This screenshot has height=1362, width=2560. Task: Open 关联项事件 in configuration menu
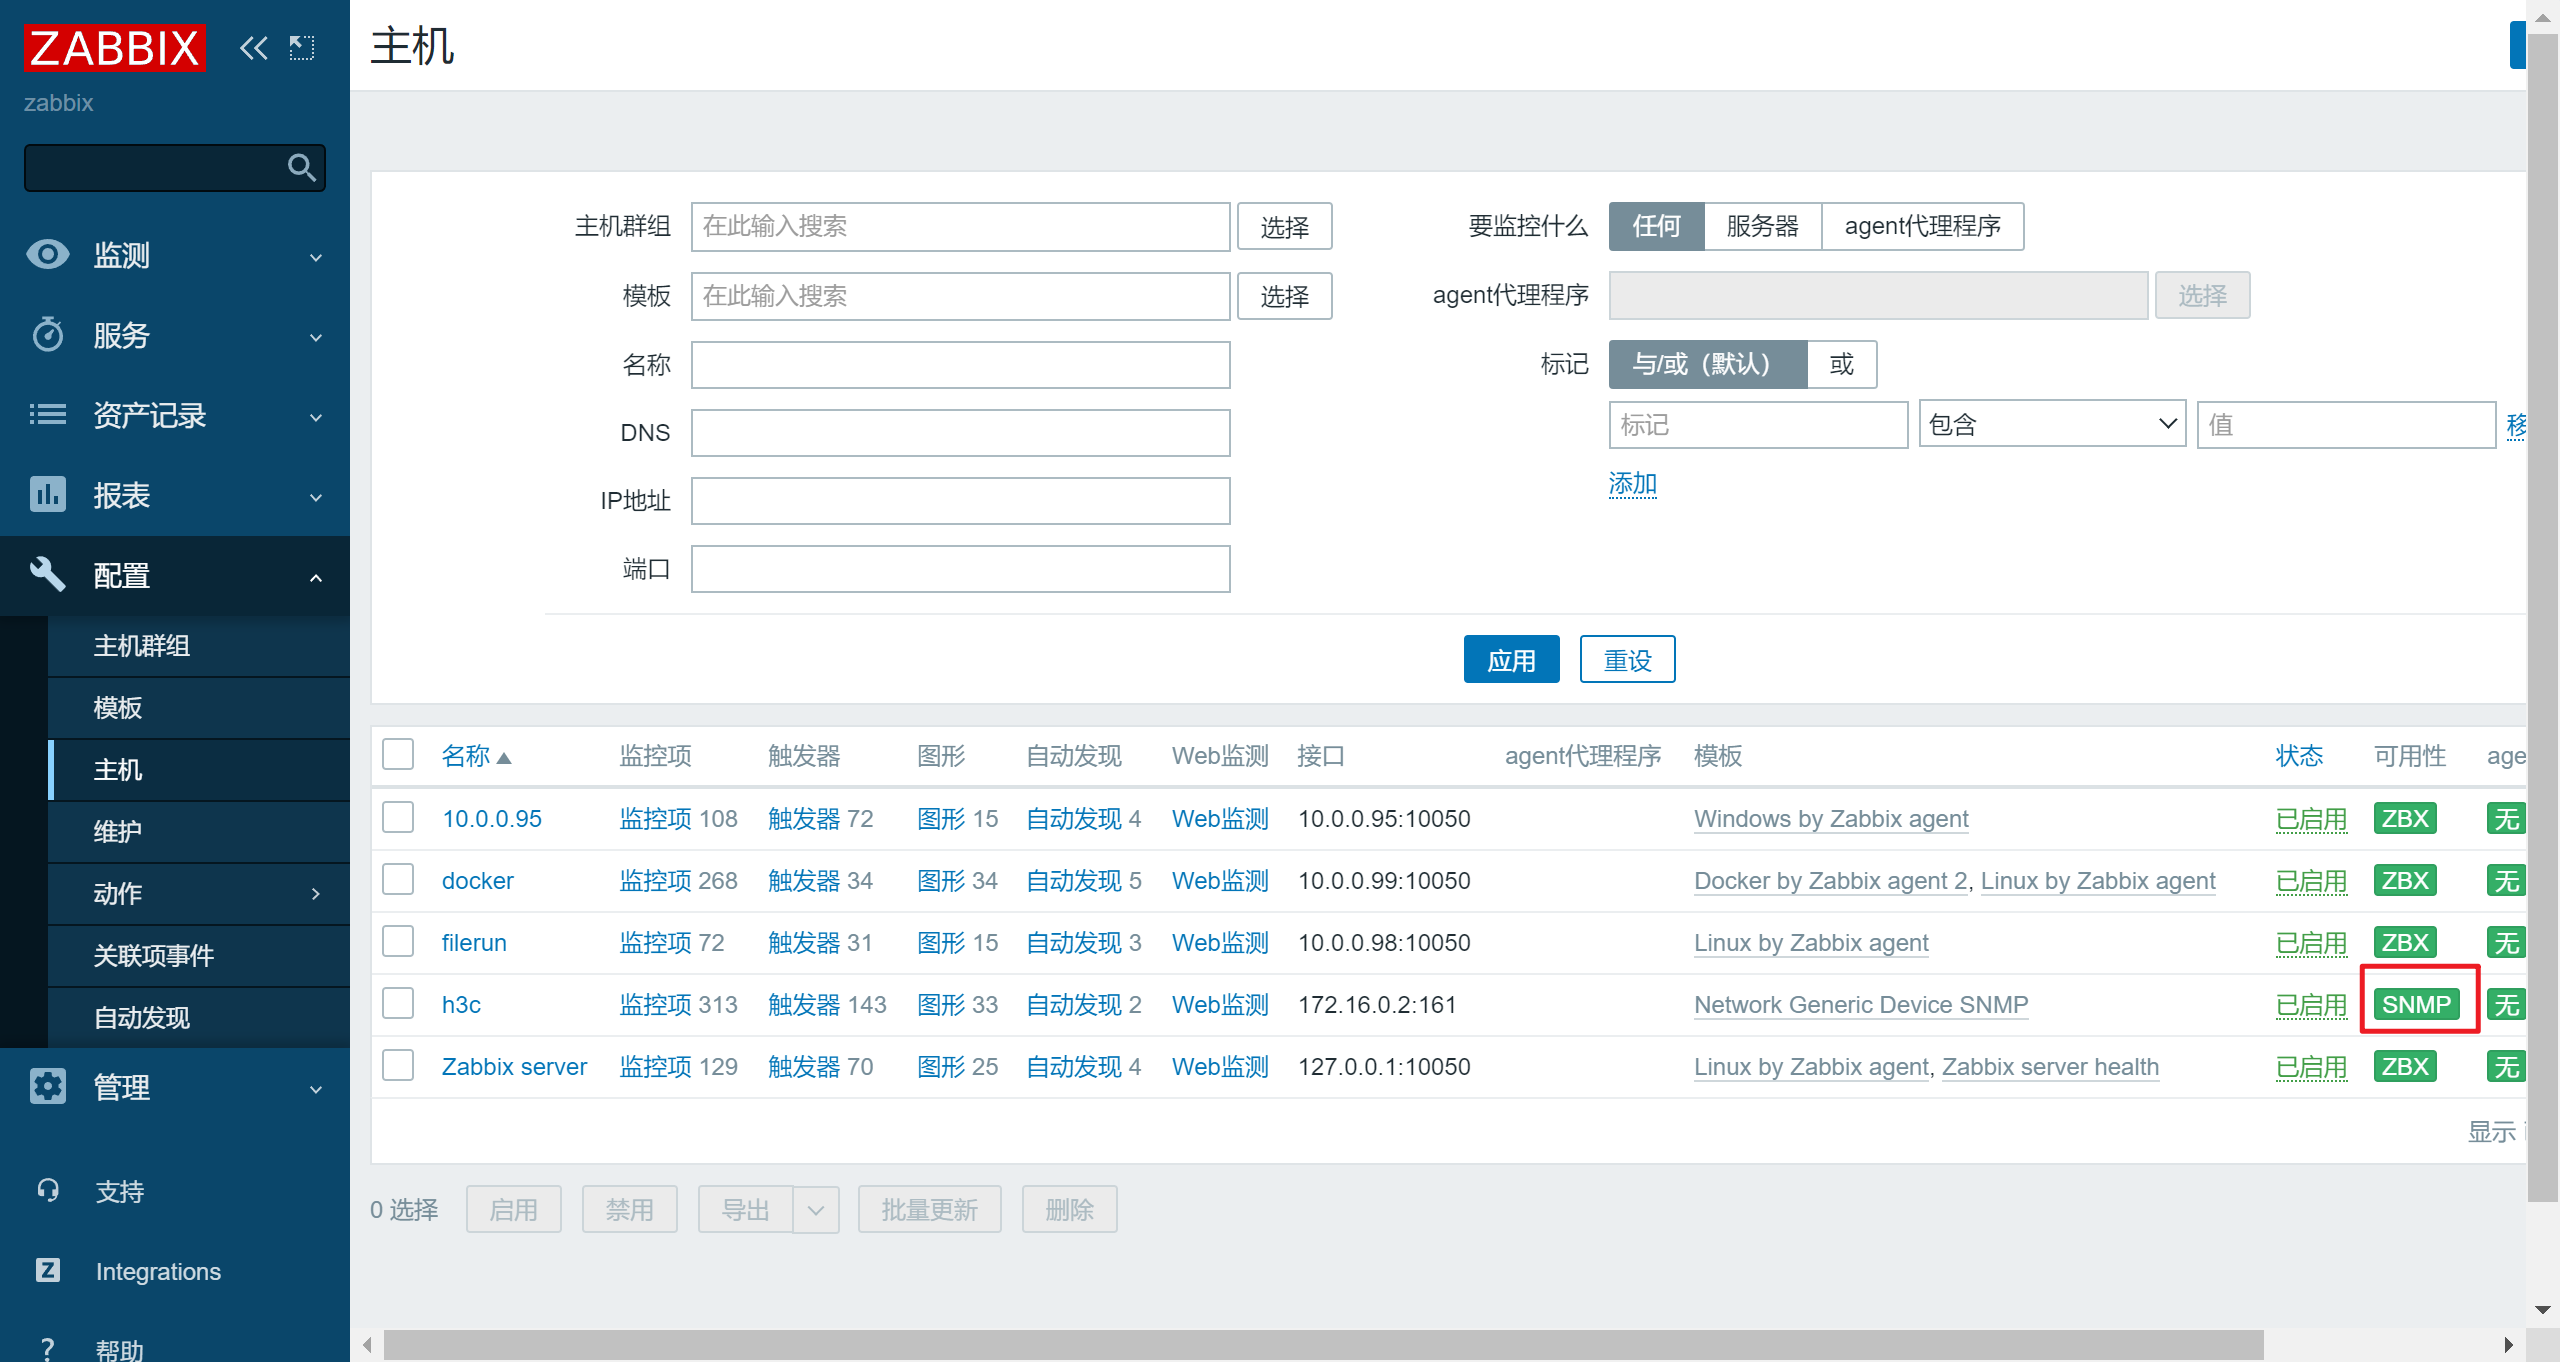[x=199, y=956]
